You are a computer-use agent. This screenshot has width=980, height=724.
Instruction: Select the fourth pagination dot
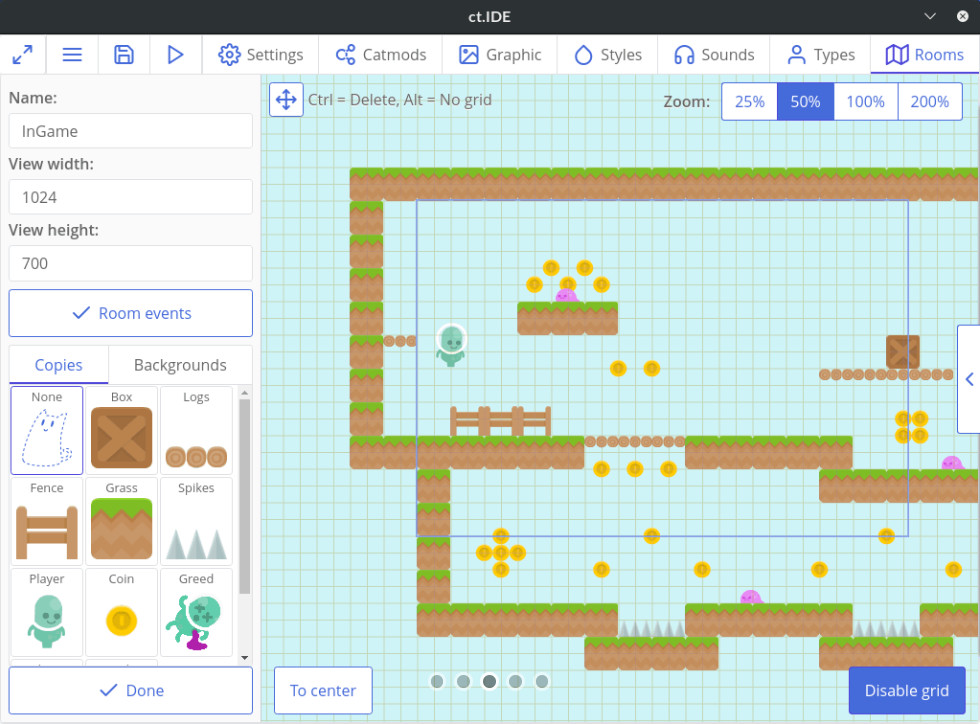click(516, 681)
